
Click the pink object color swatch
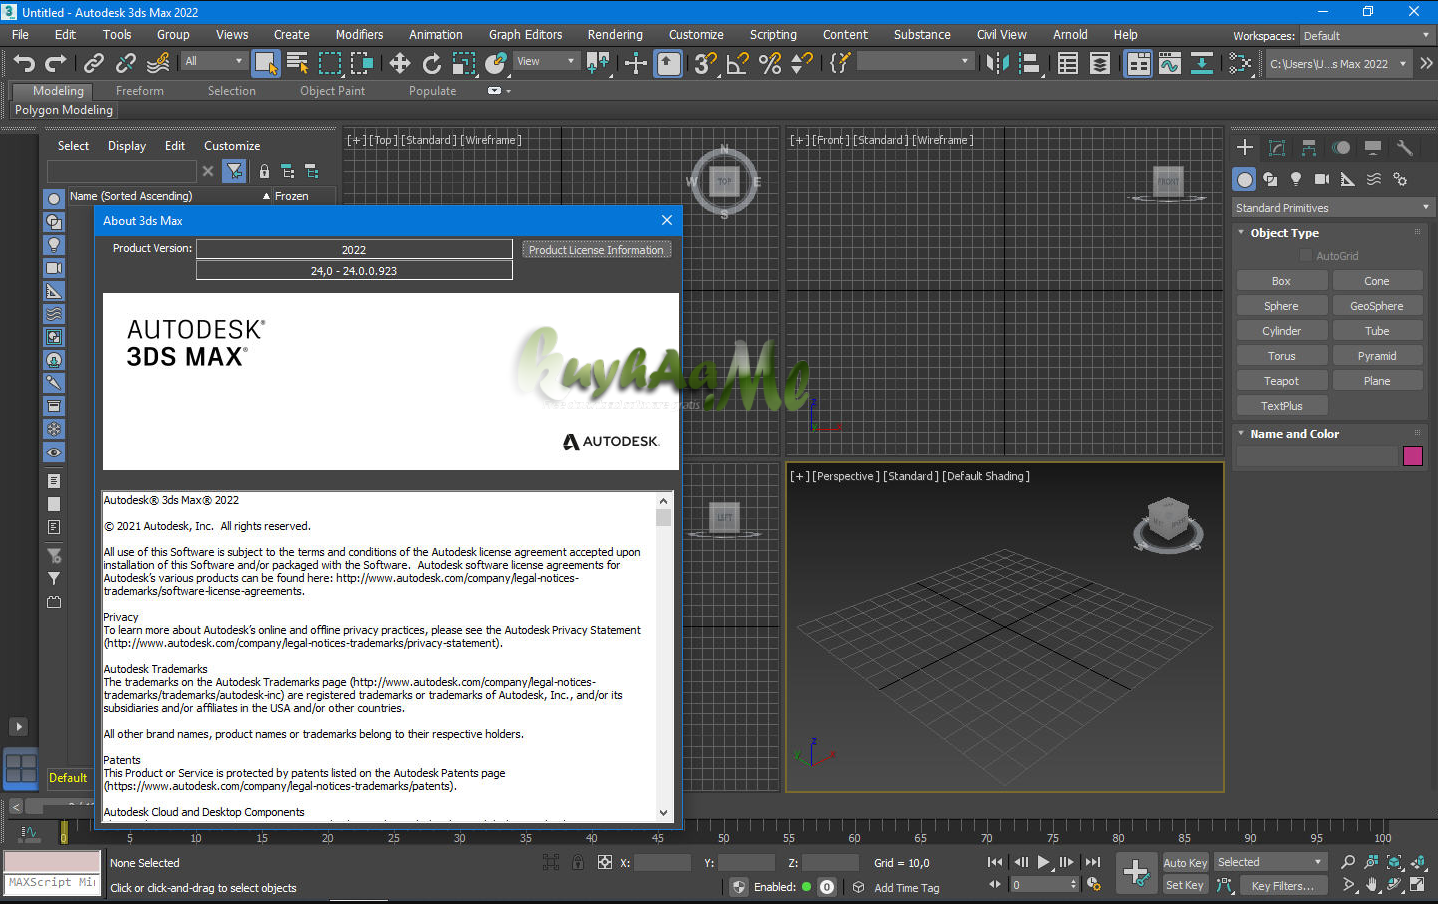pos(1413,456)
